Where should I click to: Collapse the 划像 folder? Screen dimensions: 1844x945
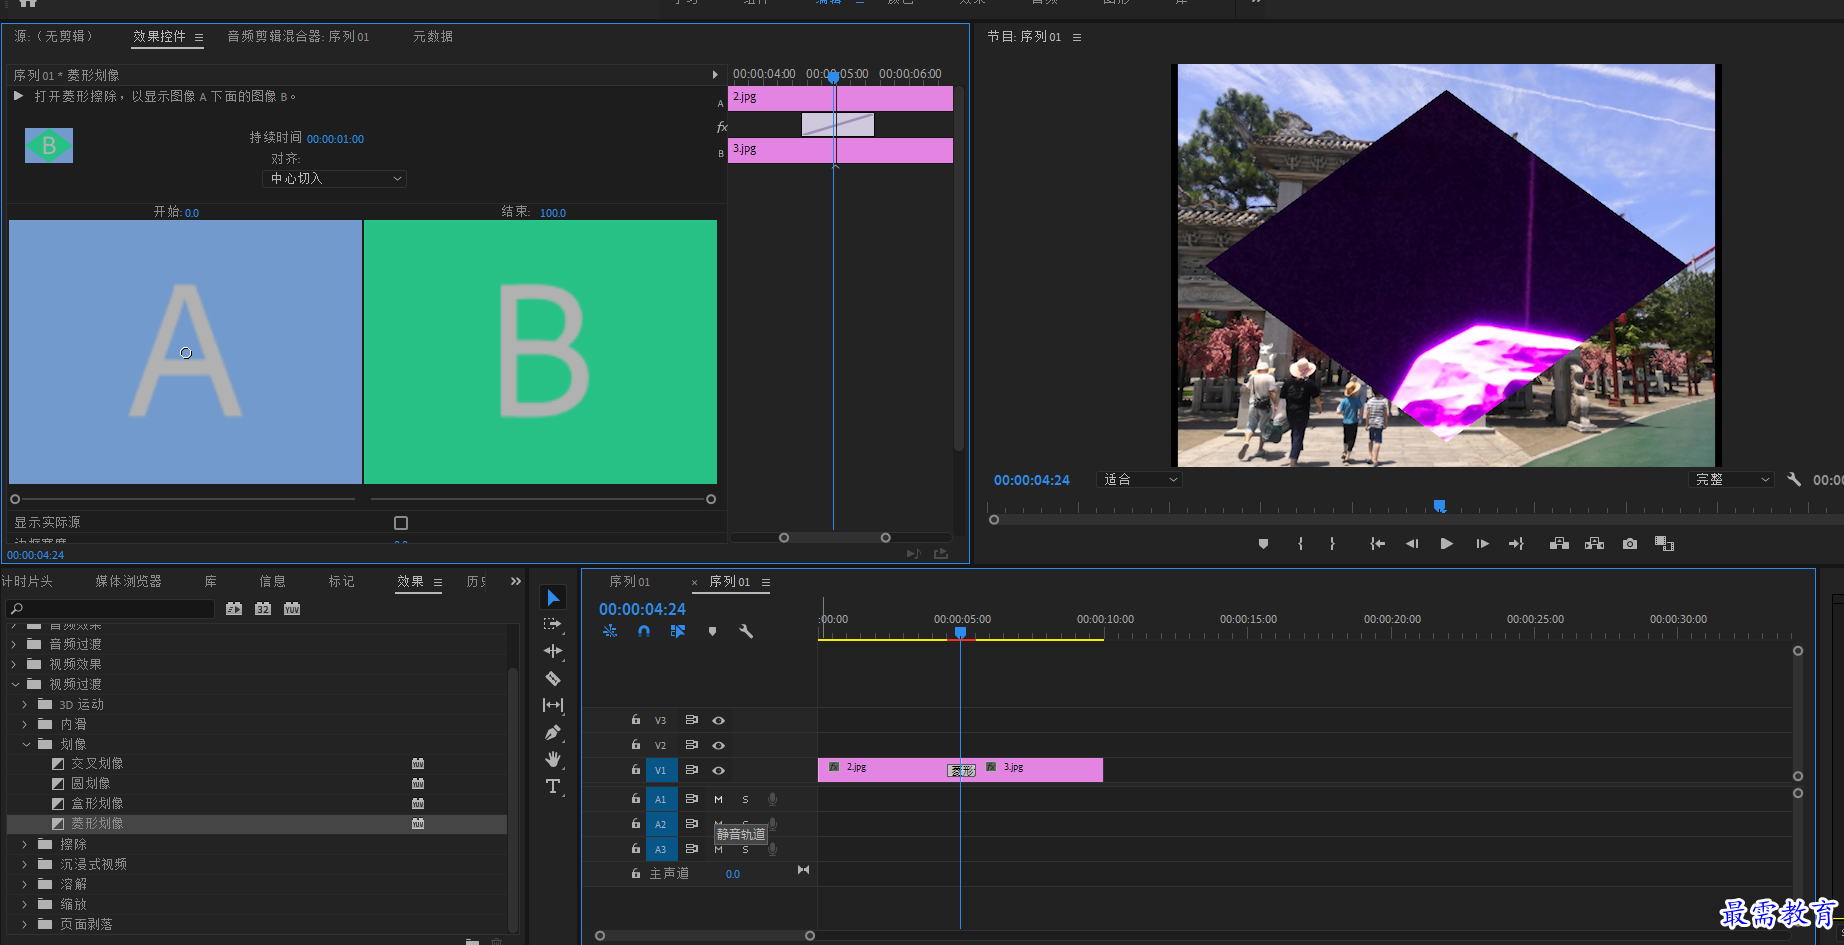tap(26, 744)
